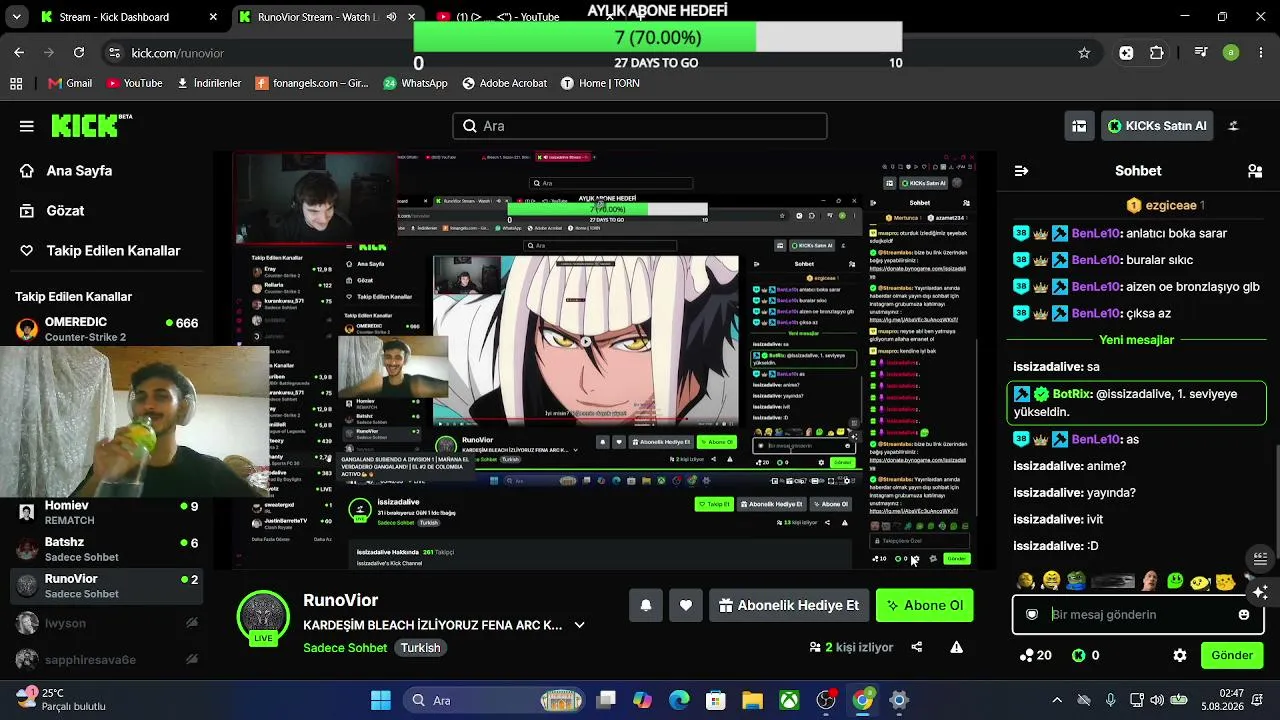Open the treasure chest icon beside KICKs Satın Al
The width and height of the screenshot is (1280, 720).
pyautogui.click(x=1079, y=126)
